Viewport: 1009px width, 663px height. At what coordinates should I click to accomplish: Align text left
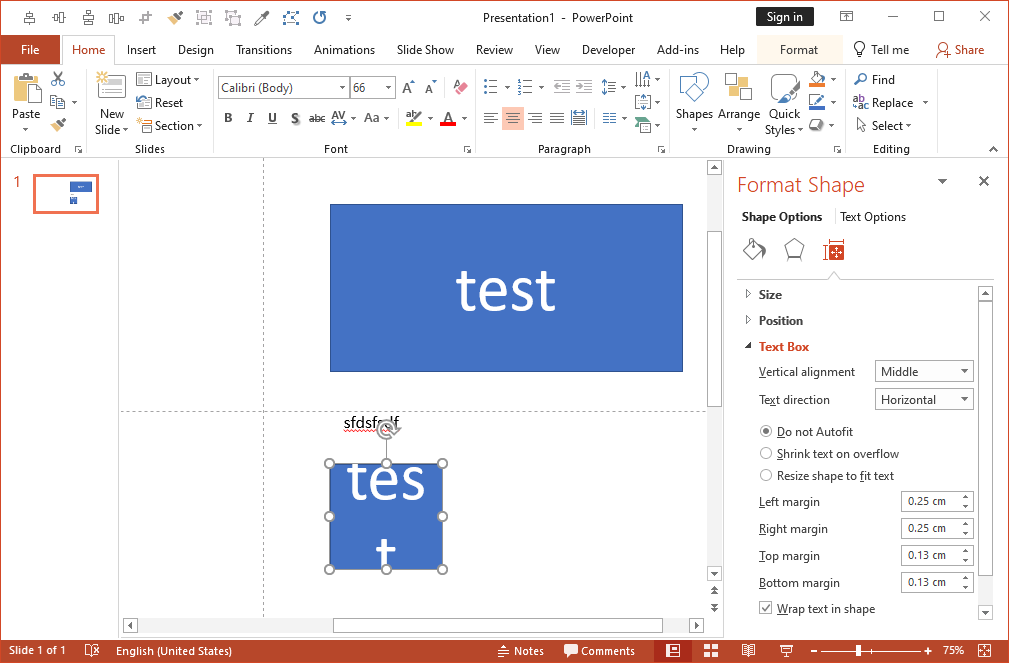coord(491,118)
